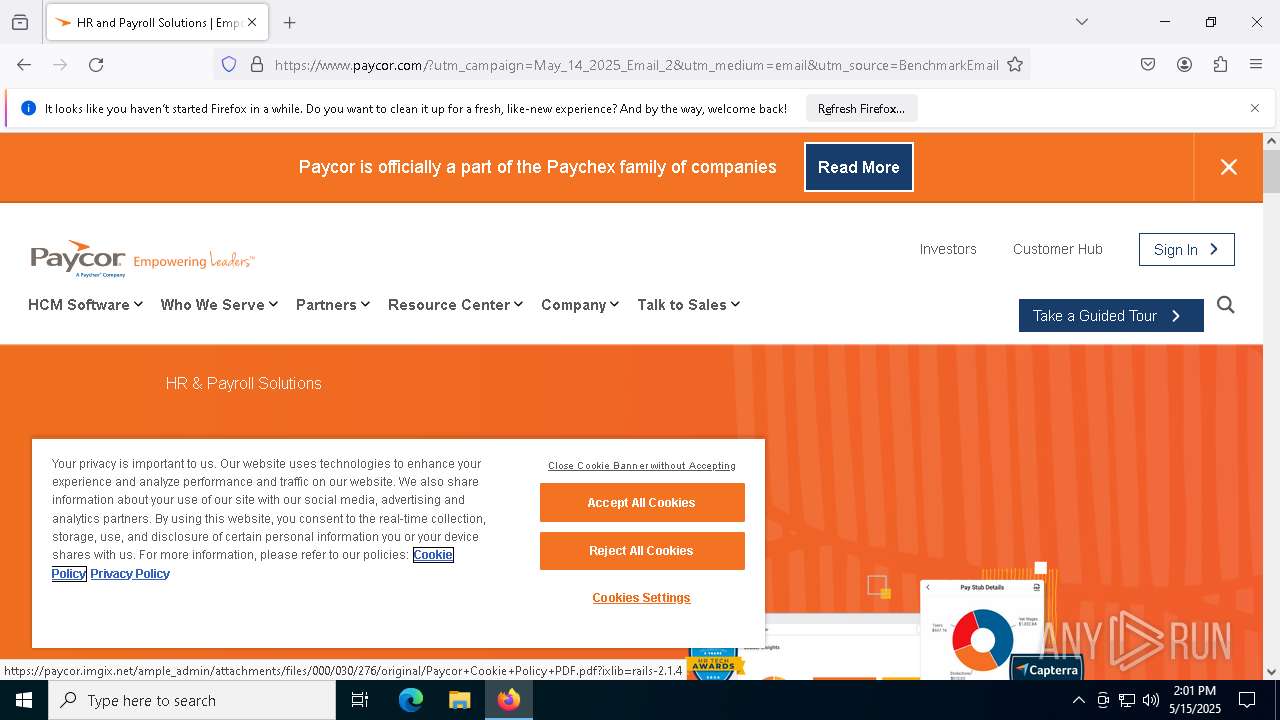Click Close Cookie Banner without Accepting
The width and height of the screenshot is (1280, 720).
tap(641, 466)
